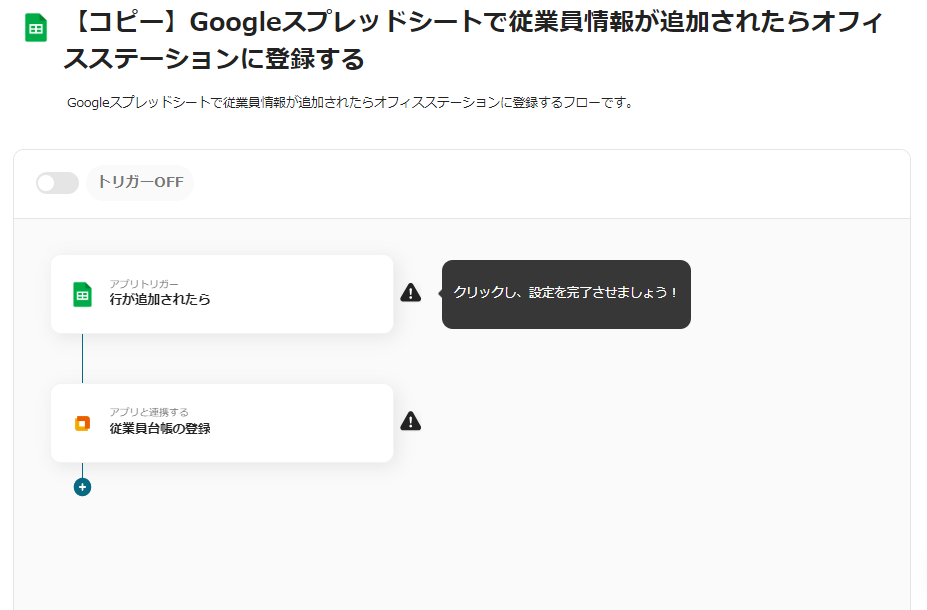Click the flow description text under the title
The height and width of the screenshot is (610, 927).
click(350, 103)
